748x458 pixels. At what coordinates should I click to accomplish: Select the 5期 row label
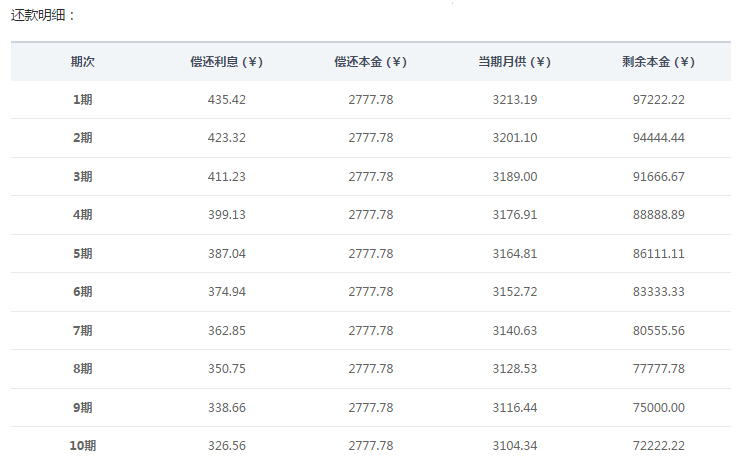click(x=83, y=253)
